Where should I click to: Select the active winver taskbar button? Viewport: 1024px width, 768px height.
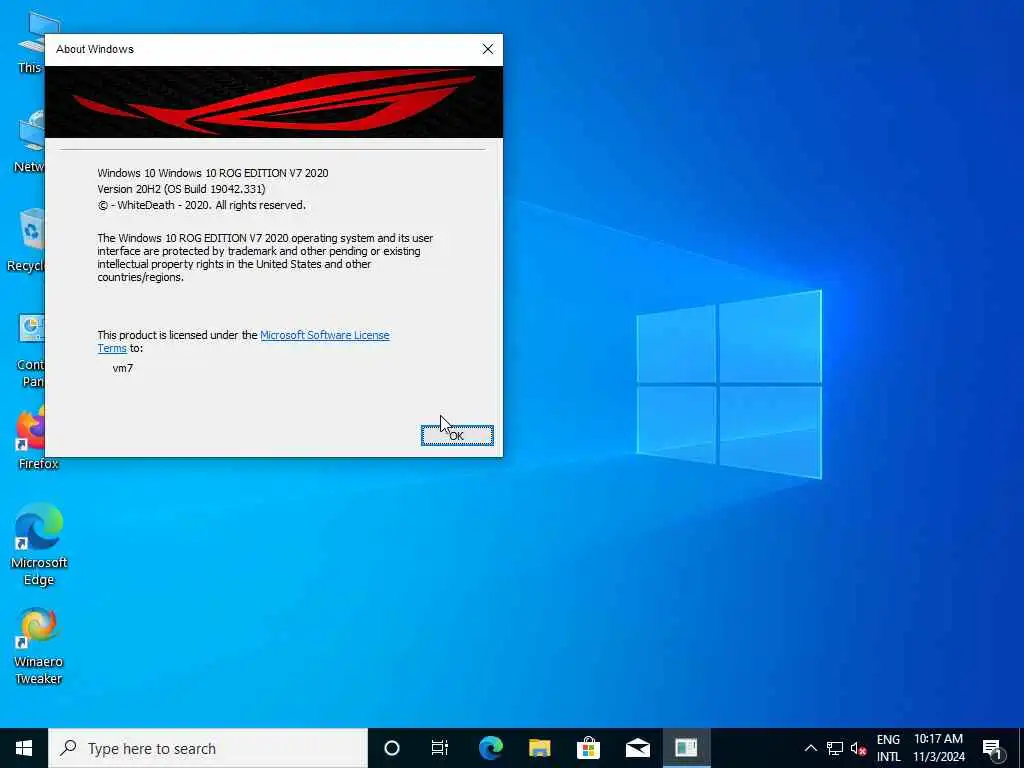coord(686,748)
